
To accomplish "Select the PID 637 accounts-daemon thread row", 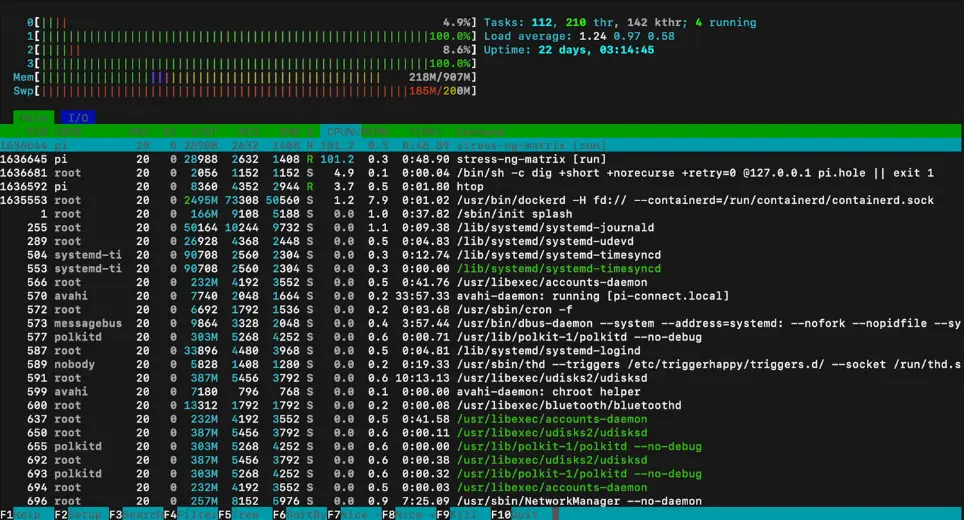I will 481,419.
